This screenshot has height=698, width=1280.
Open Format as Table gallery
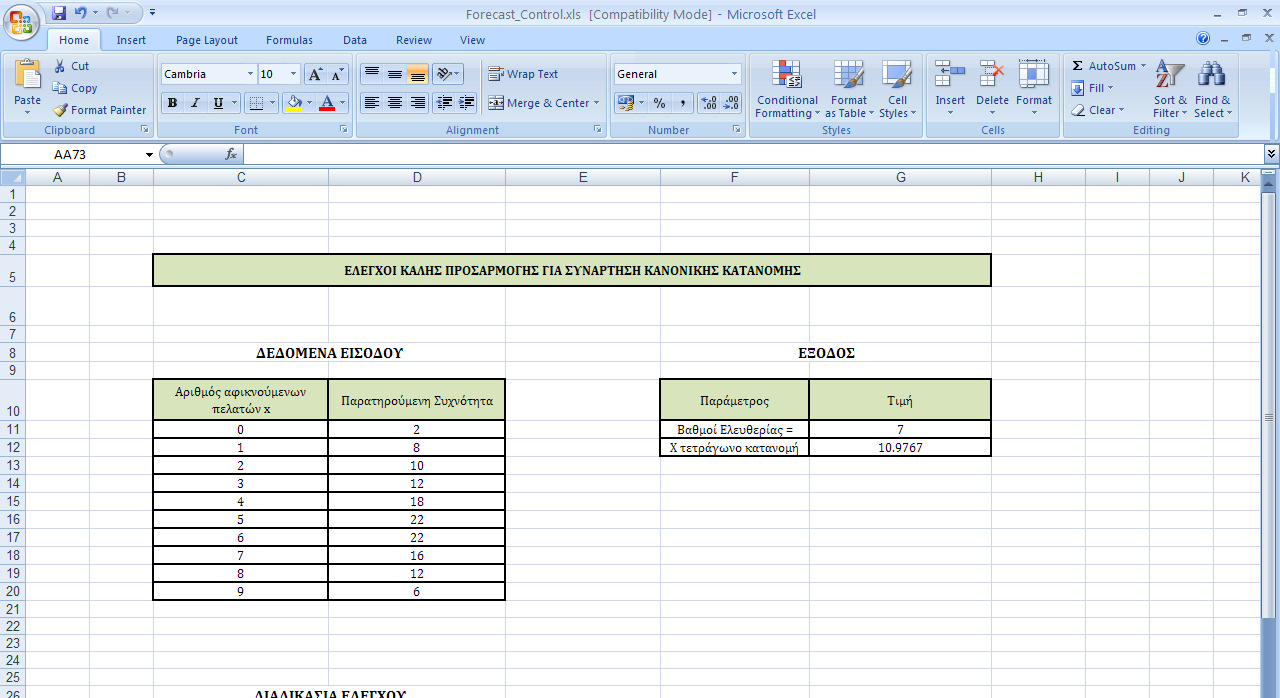coord(849,88)
